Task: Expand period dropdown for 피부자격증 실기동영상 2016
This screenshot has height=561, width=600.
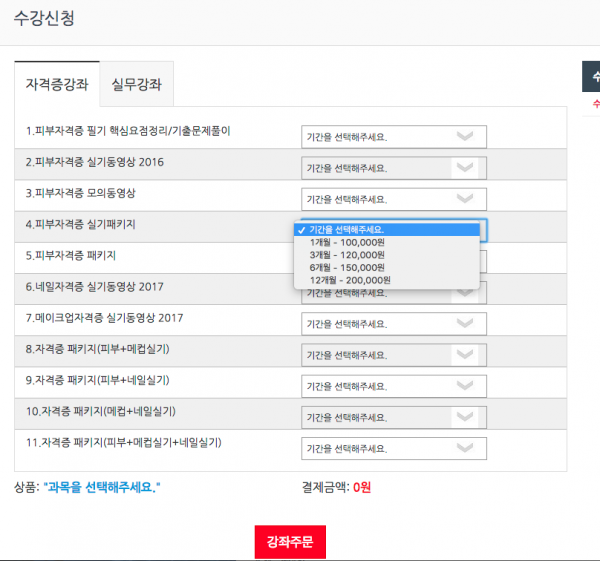Action: 393,168
